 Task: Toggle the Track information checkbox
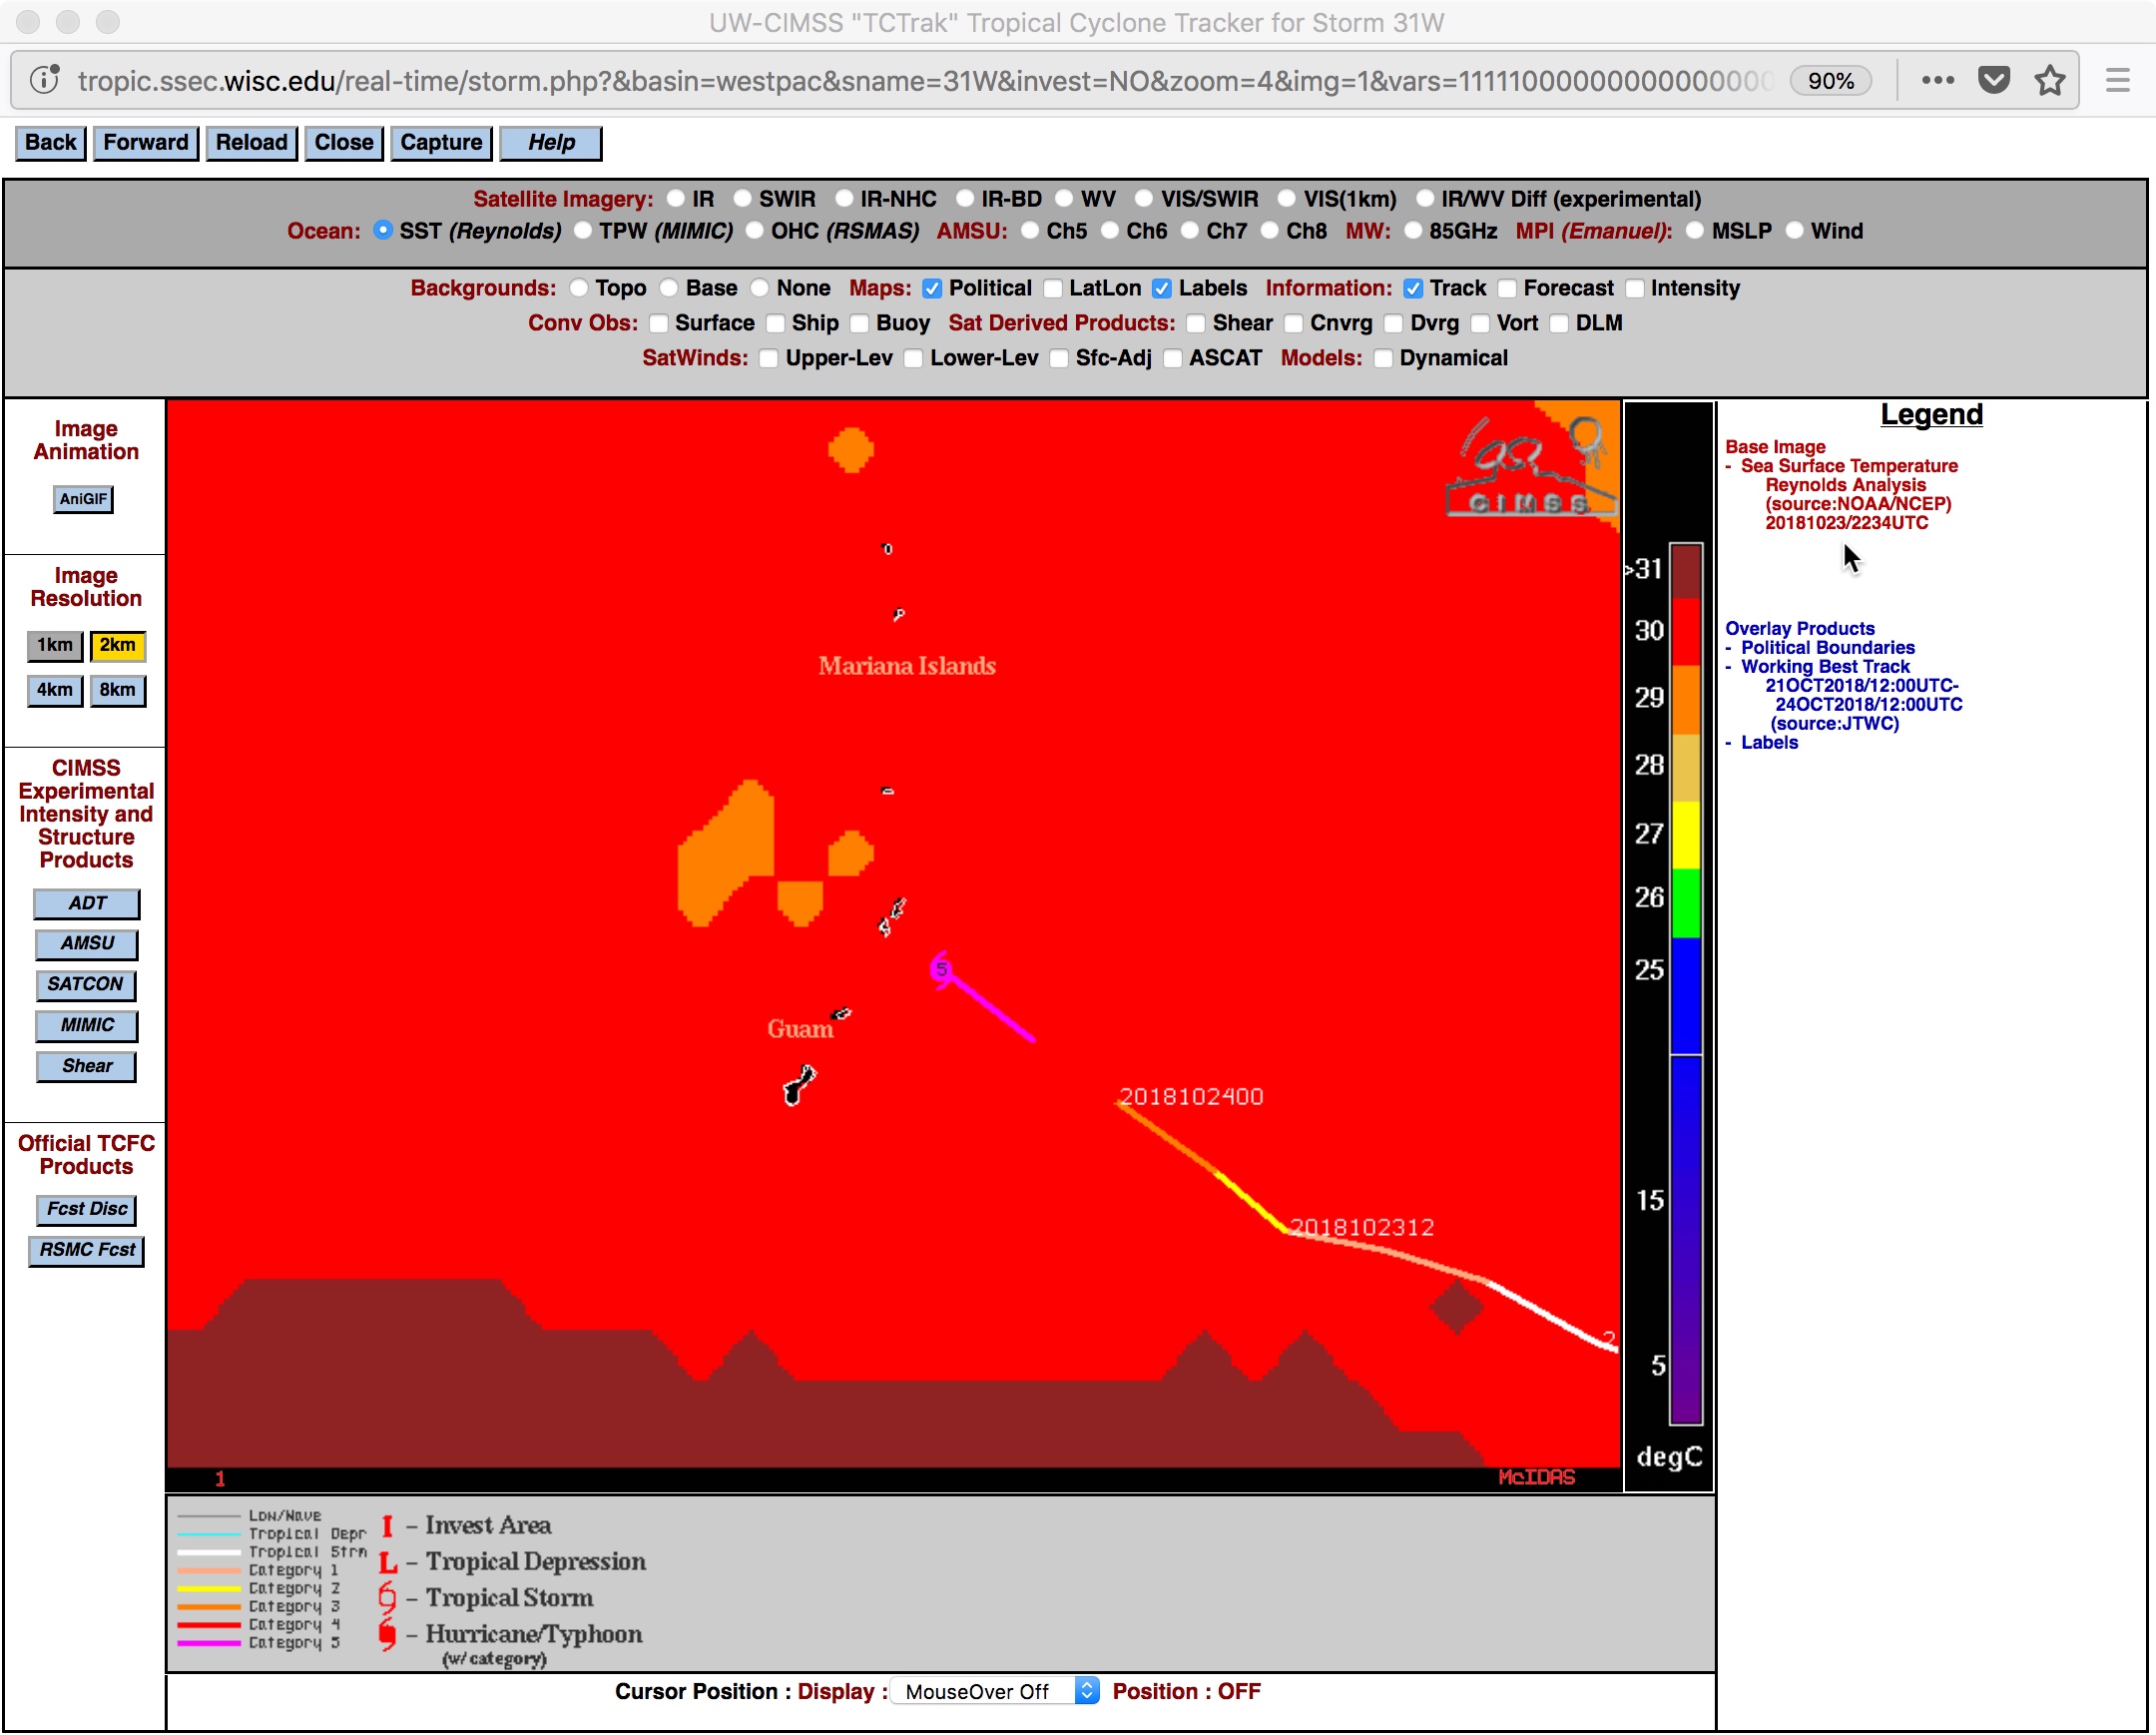point(1413,288)
